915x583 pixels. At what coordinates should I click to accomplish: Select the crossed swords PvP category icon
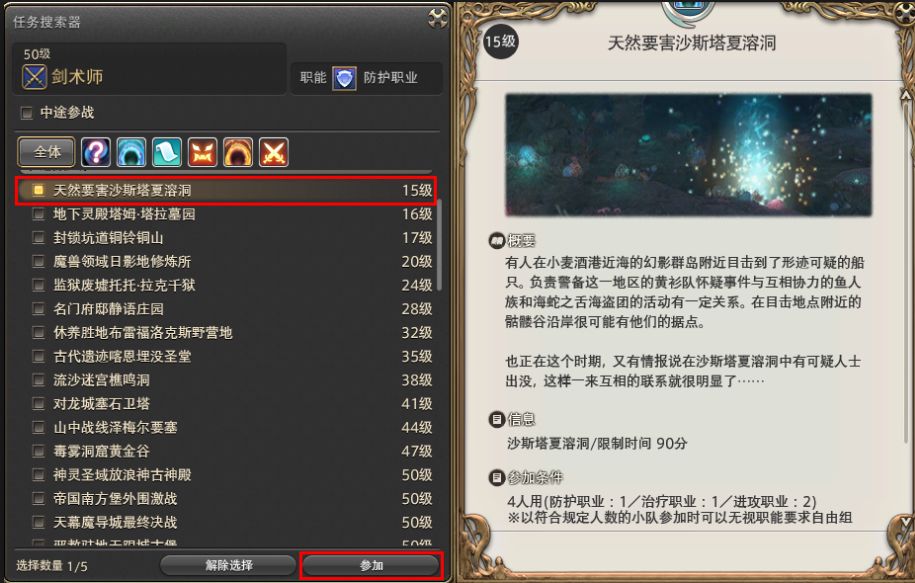(x=274, y=152)
